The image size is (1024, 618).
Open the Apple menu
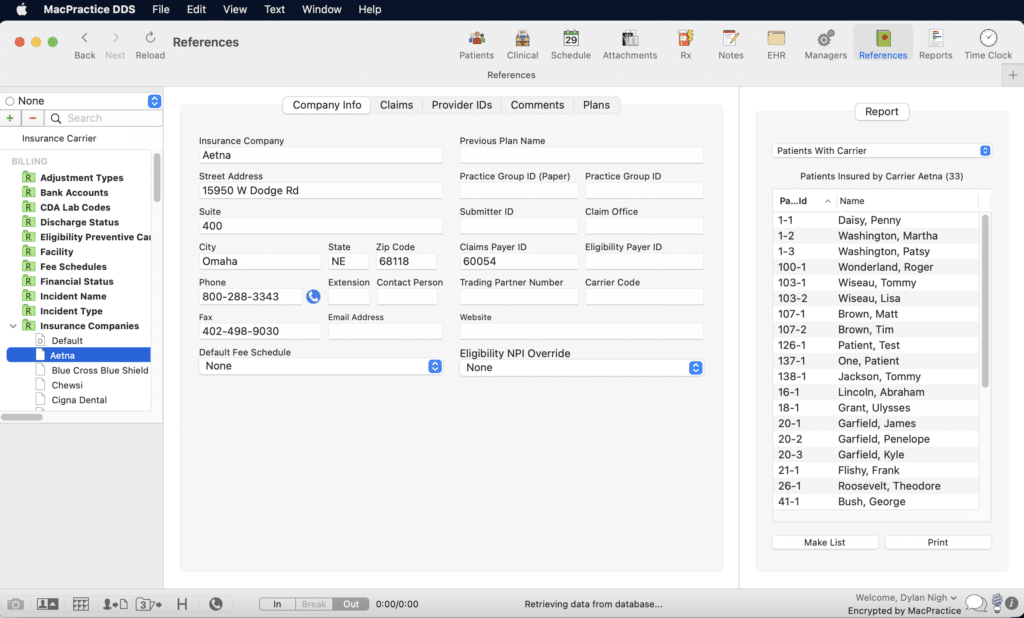point(21,9)
